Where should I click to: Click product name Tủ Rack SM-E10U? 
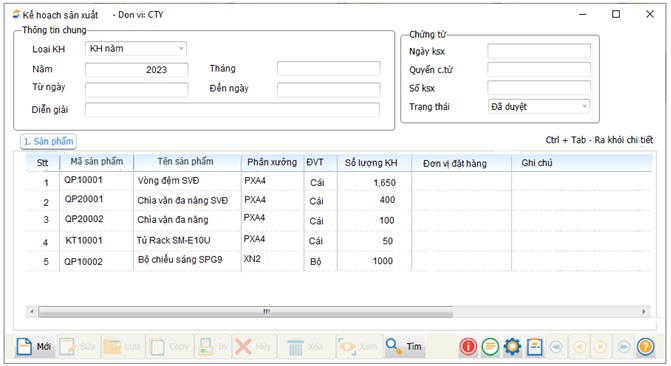[x=174, y=241]
